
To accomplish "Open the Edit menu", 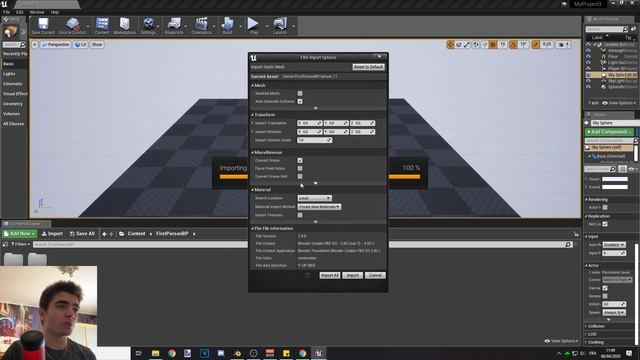I will 20,12.
